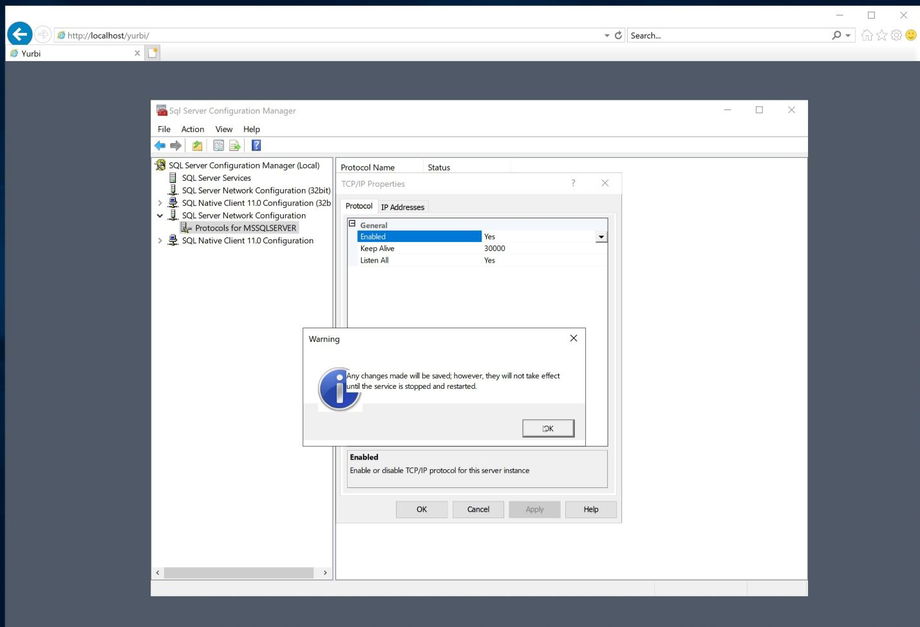The height and width of the screenshot is (627, 920).
Task: Open the browser Favorites star icon
Action: coord(881,35)
